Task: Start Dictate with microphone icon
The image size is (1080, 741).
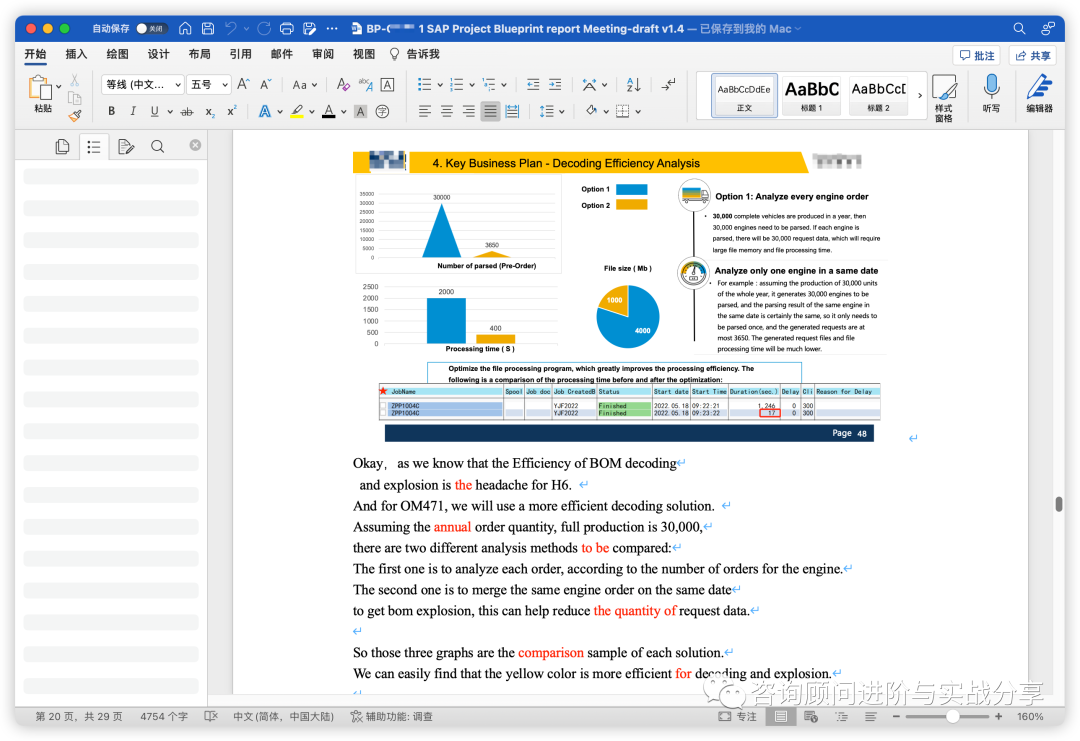Action: (x=991, y=93)
